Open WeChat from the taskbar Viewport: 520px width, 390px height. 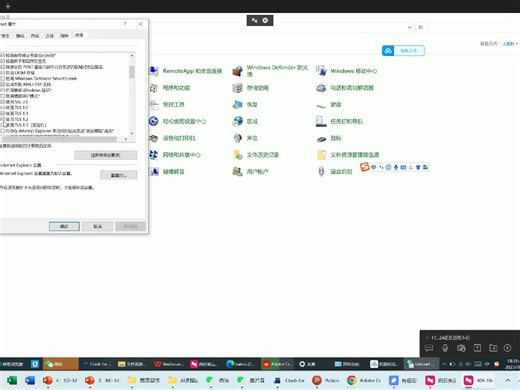pyautogui.click(x=61, y=364)
